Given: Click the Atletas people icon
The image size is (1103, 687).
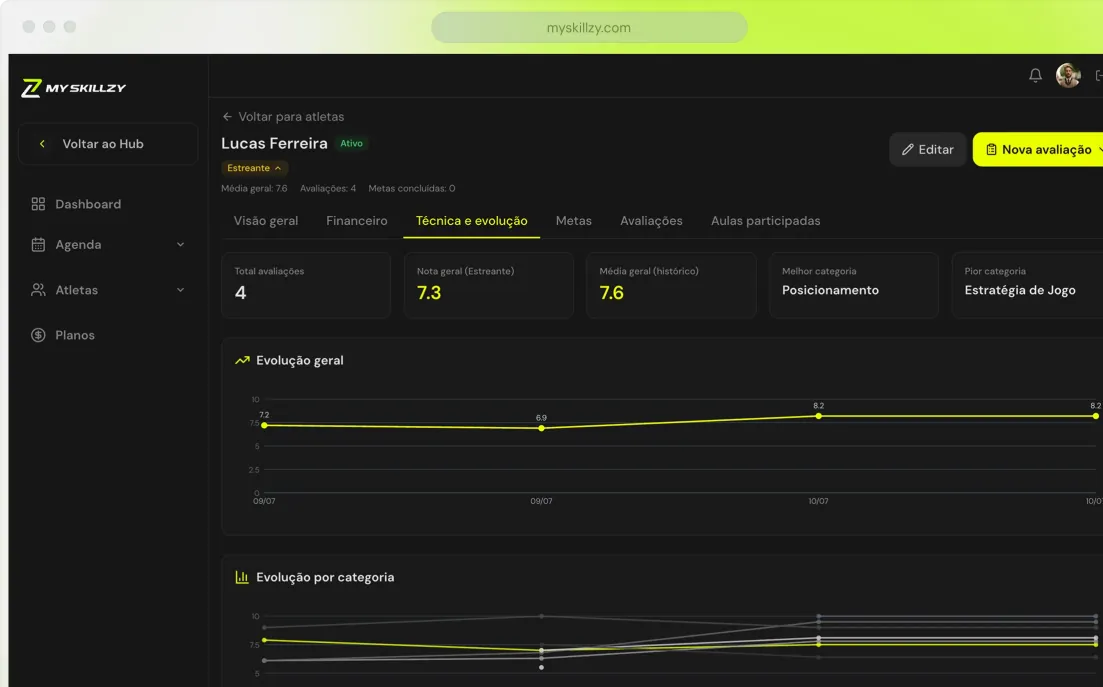Looking at the screenshot, I should (x=38, y=290).
